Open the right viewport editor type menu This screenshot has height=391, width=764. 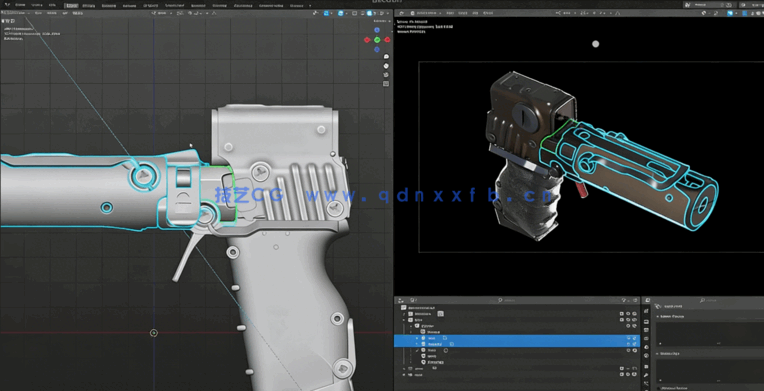(401, 13)
